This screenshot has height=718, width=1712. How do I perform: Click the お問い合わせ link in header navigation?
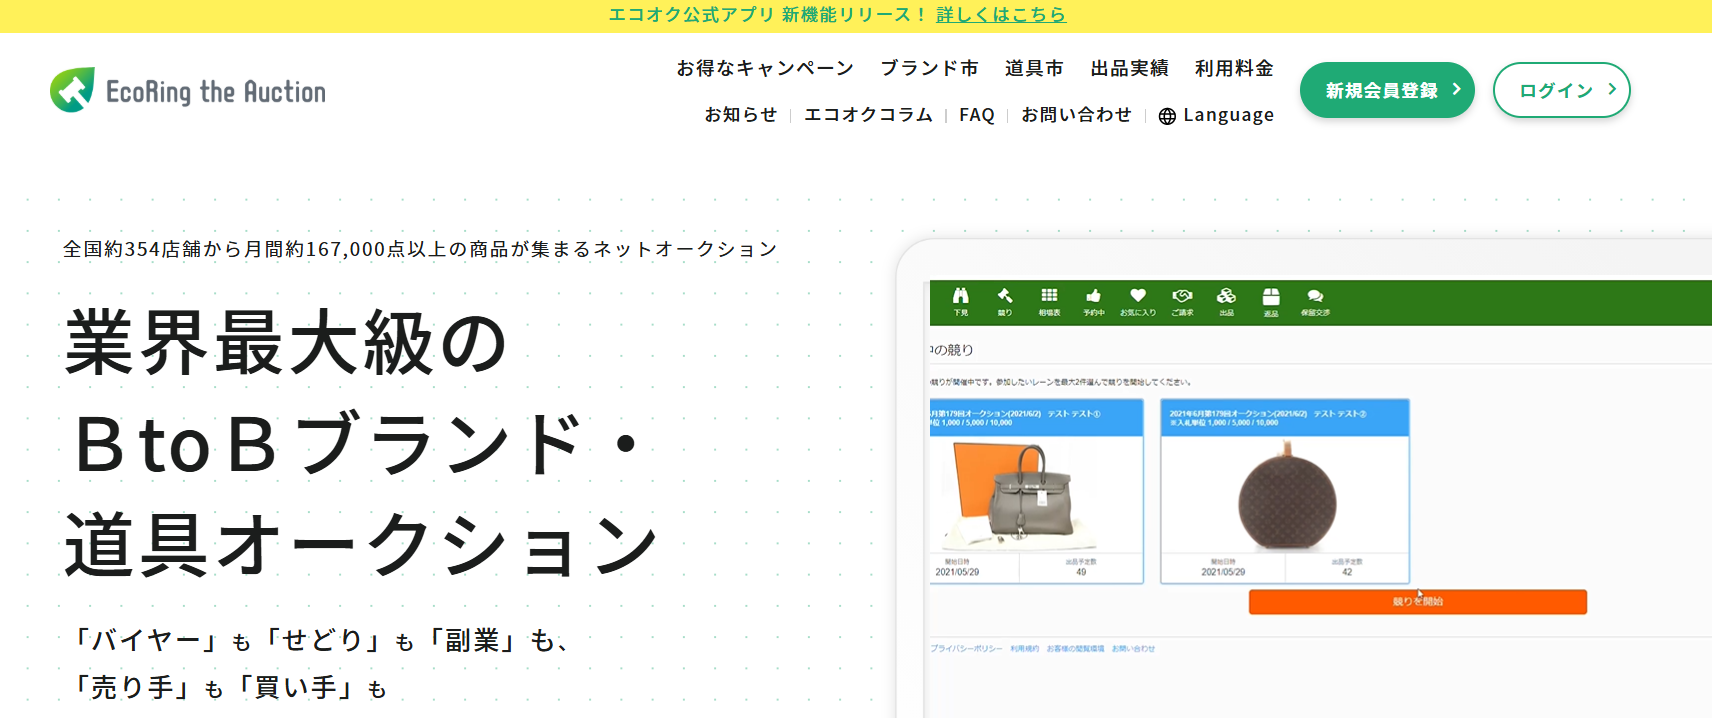(1076, 115)
